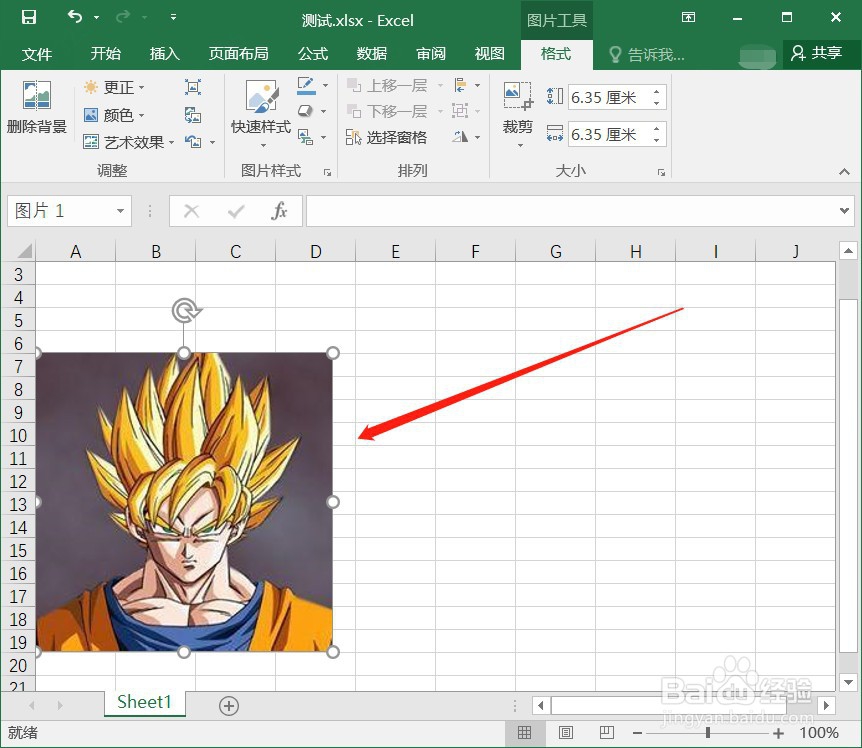Click Selection Pane (选择窗格) button
The width and height of the screenshot is (862, 748).
click(x=386, y=137)
